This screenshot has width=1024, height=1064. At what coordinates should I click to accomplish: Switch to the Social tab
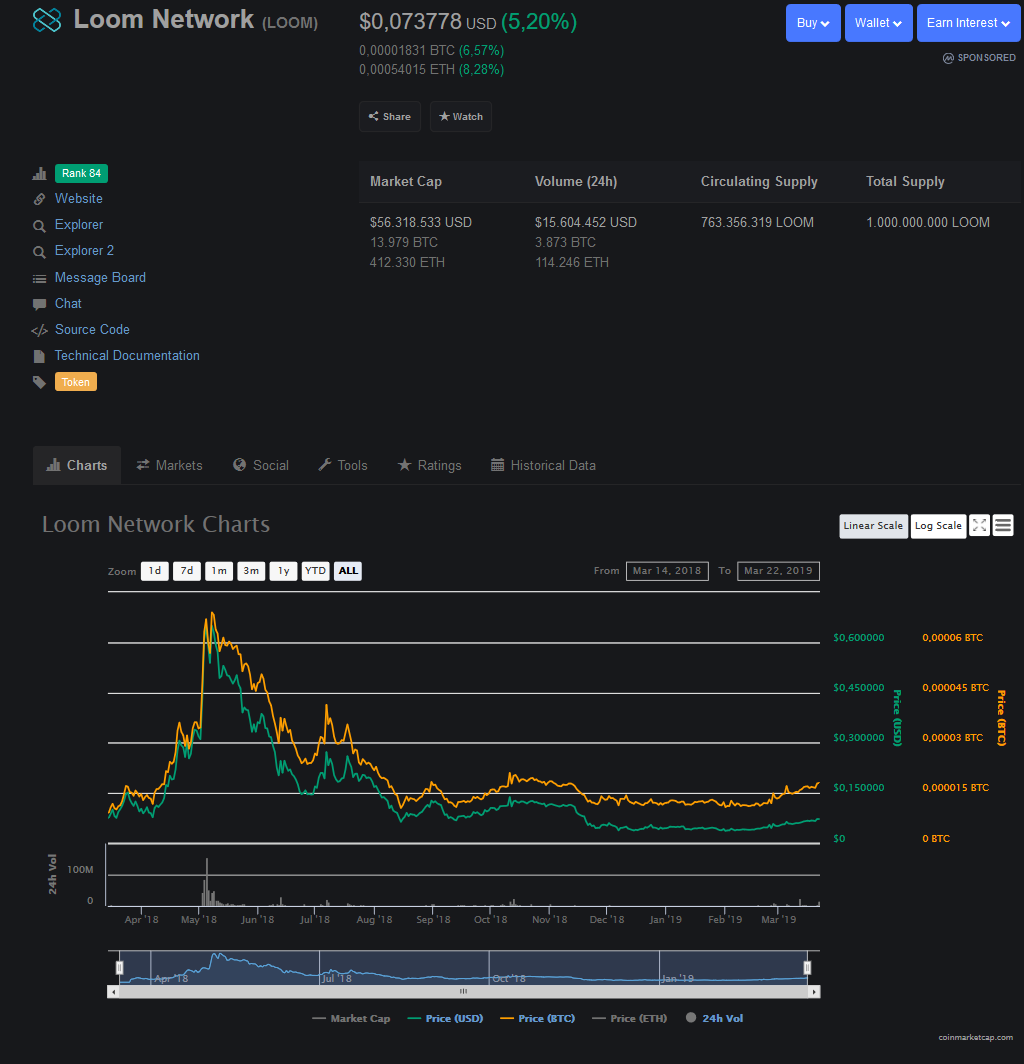[261, 466]
